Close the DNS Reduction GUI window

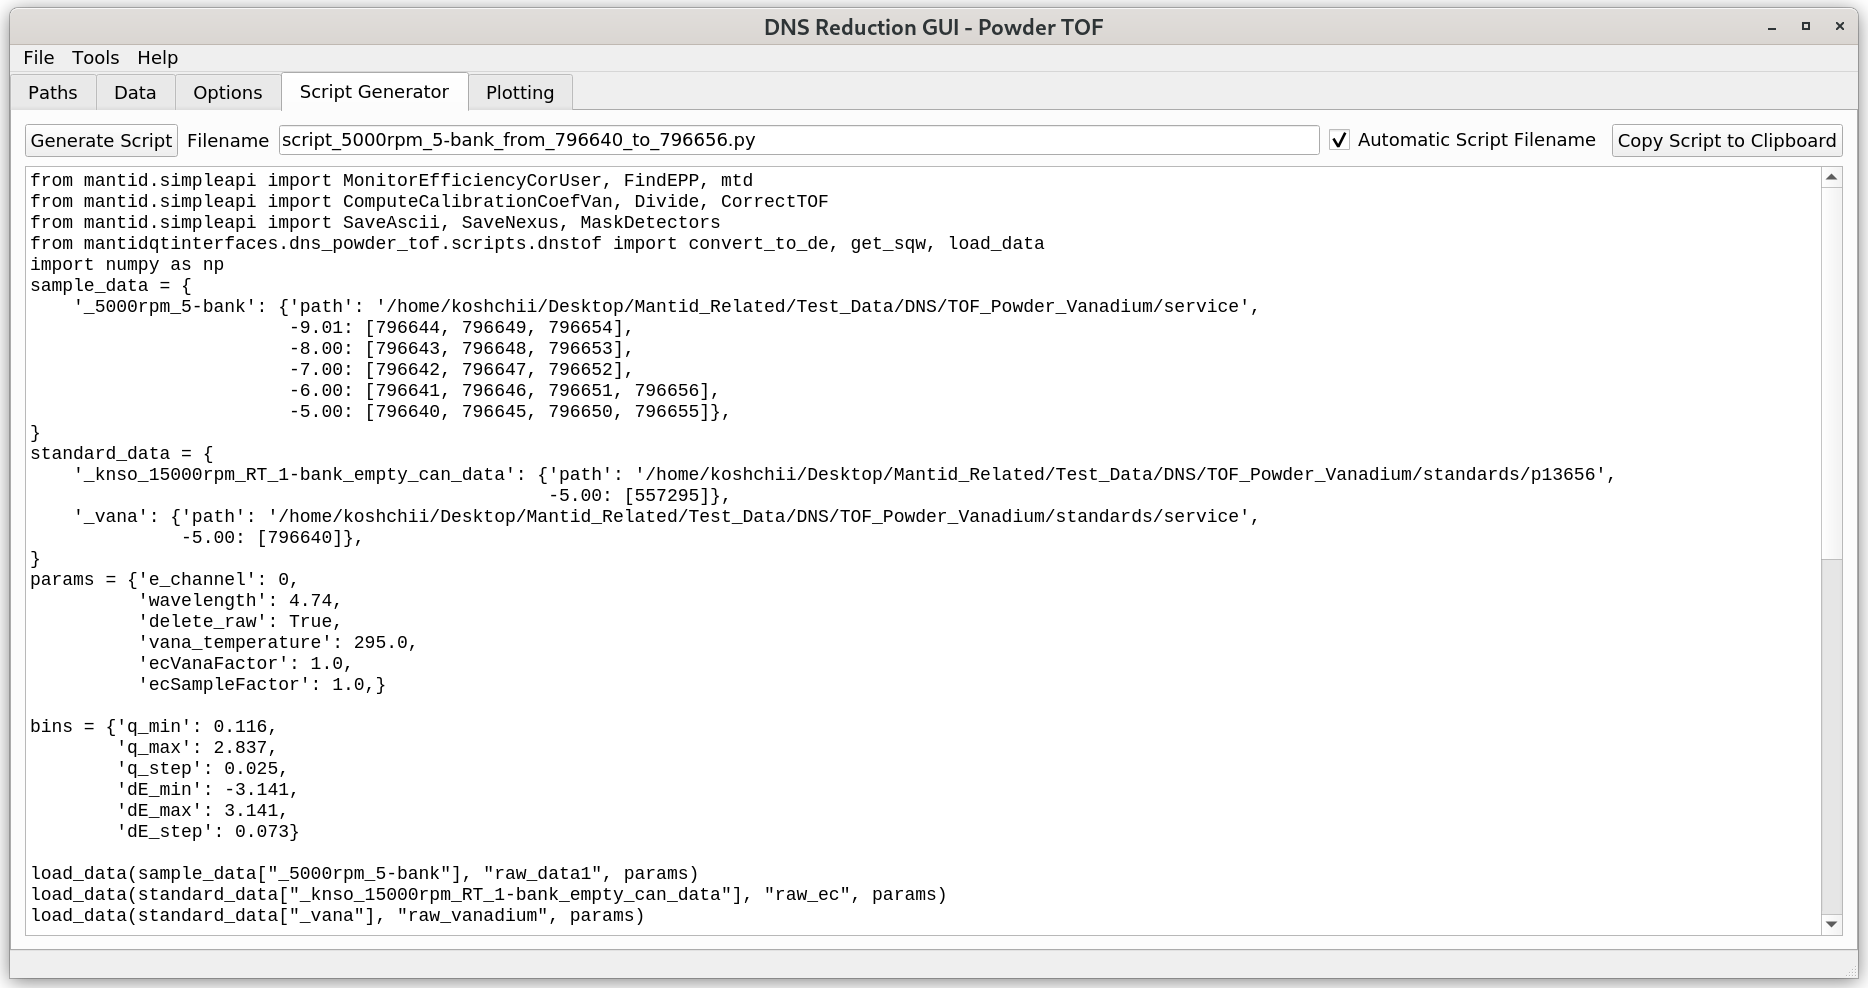pos(1839,27)
